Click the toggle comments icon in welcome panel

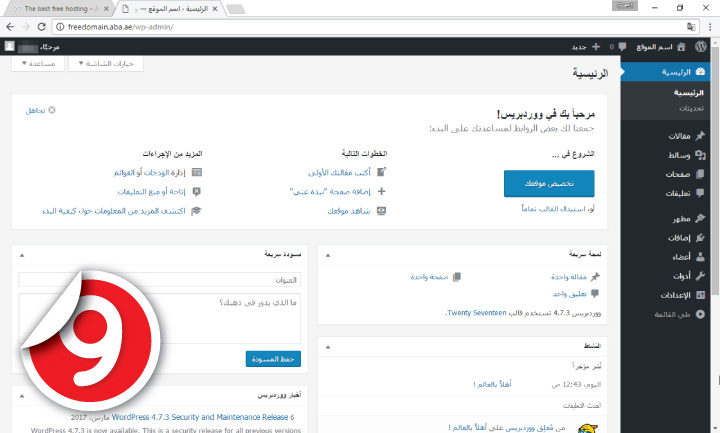pyautogui.click(x=197, y=191)
